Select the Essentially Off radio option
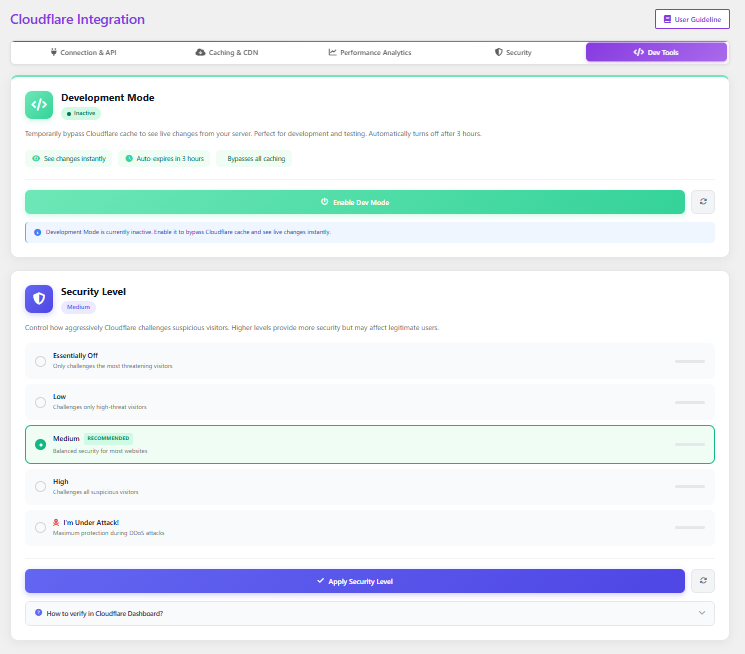The height and width of the screenshot is (654, 745). tap(40, 362)
